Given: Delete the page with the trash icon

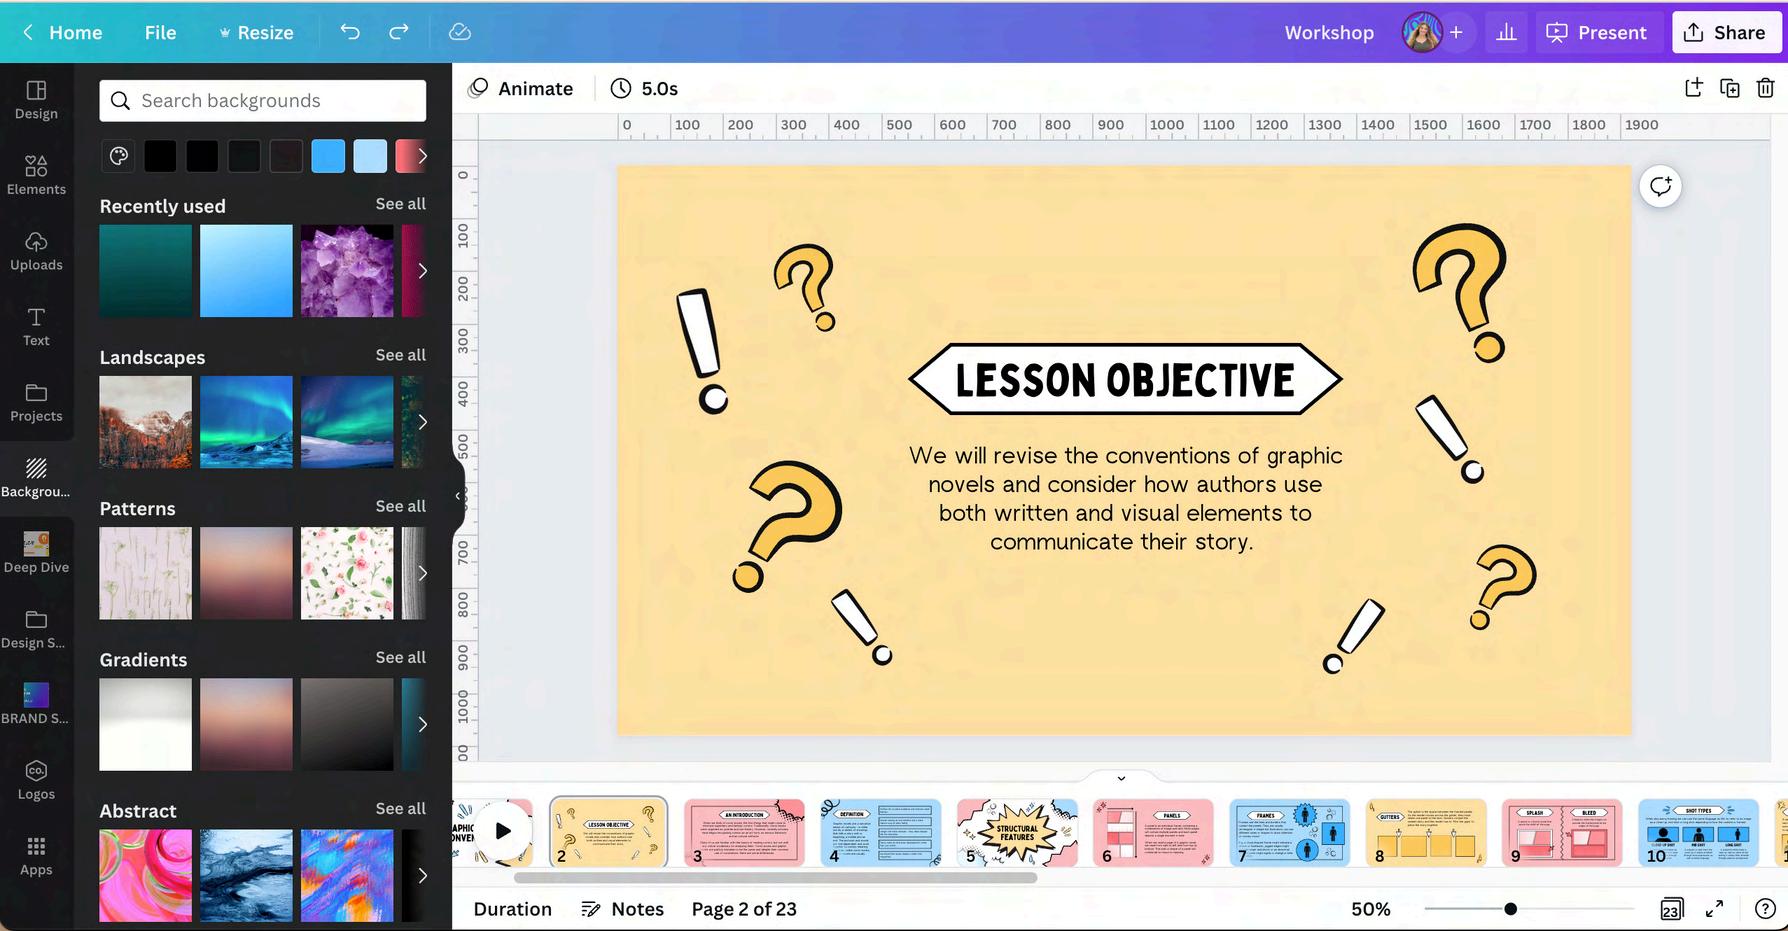Looking at the screenshot, I should pyautogui.click(x=1766, y=88).
